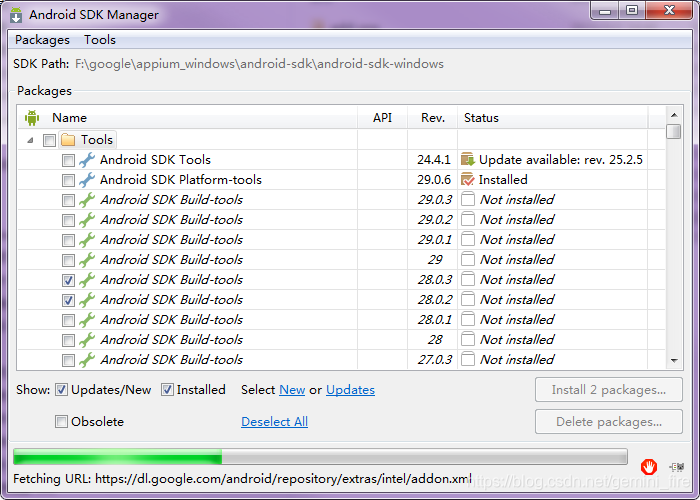700x500 pixels.
Task: Click Not installed status icon for rev 28.0.1
Action: 468,319
